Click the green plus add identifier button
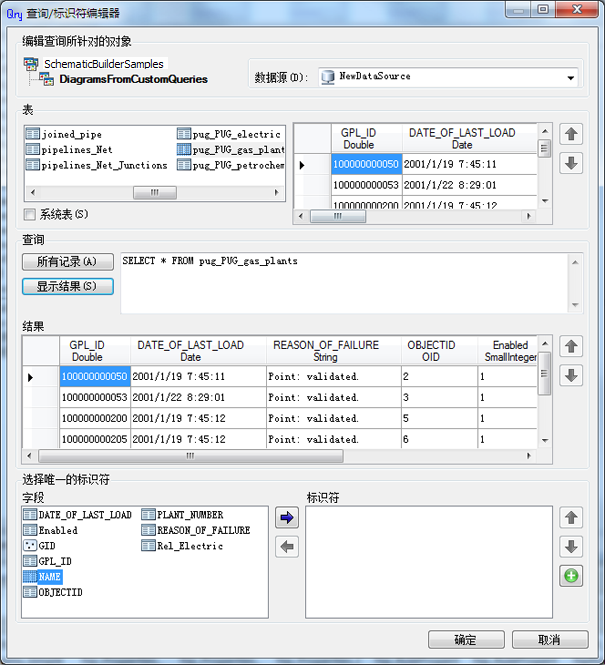 click(570, 576)
